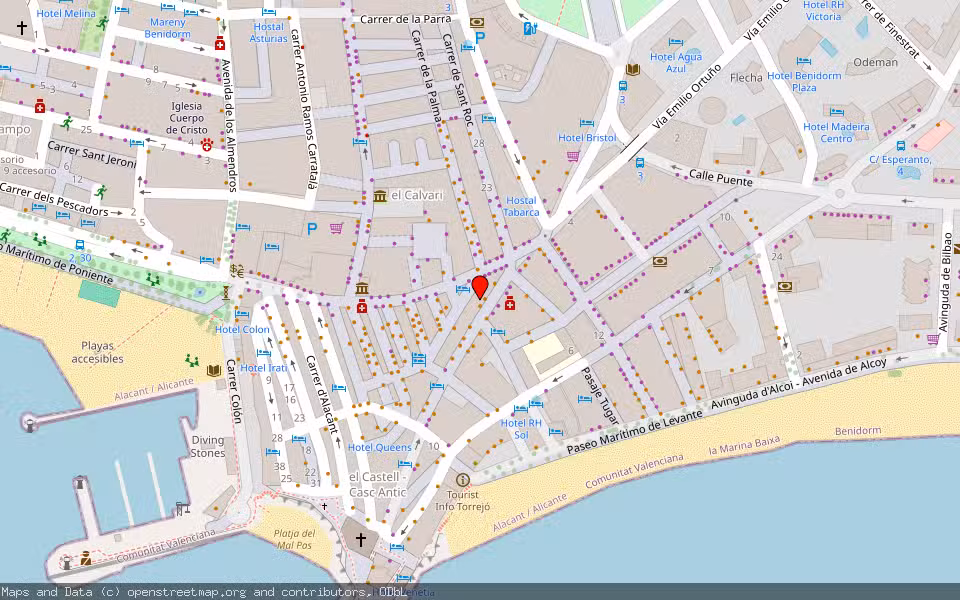The height and width of the screenshot is (600, 960).
Task: Select the pharmacy icon on the far-left street
Action: [40, 107]
